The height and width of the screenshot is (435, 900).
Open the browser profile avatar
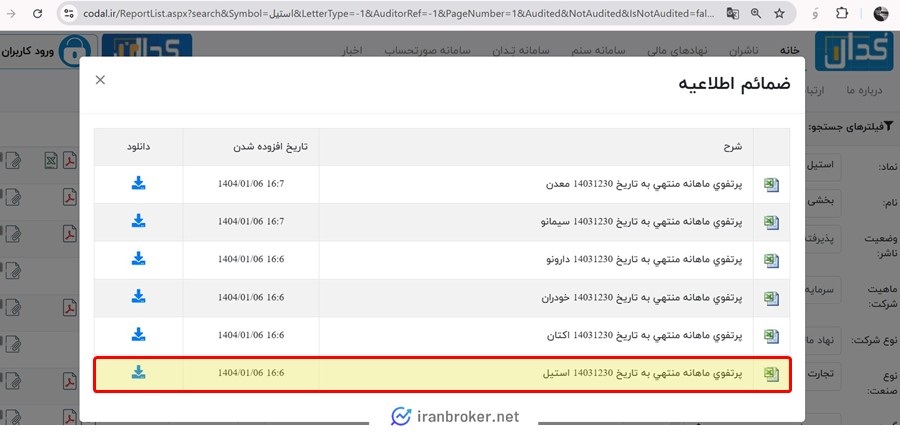[880, 14]
